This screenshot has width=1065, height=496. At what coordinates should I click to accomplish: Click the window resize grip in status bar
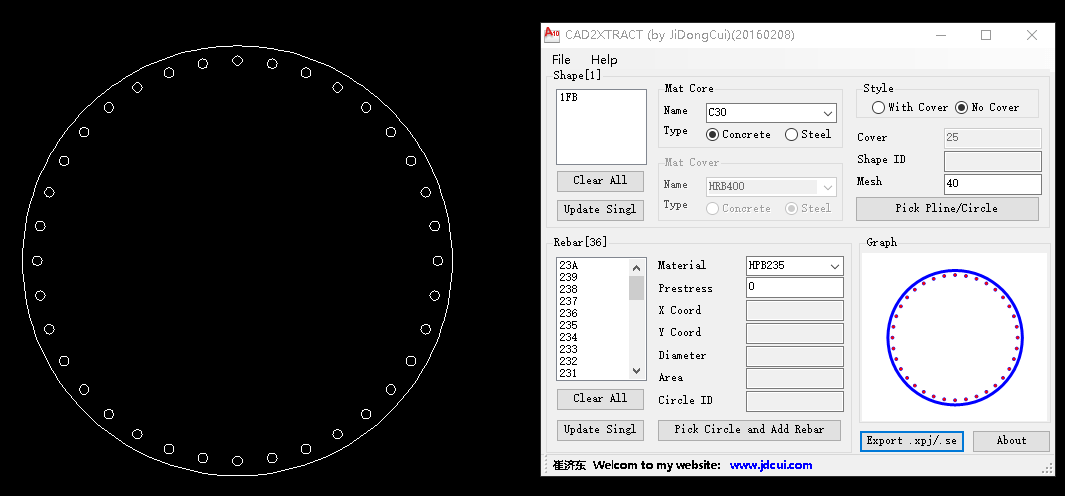pyautogui.click(x=1048, y=468)
